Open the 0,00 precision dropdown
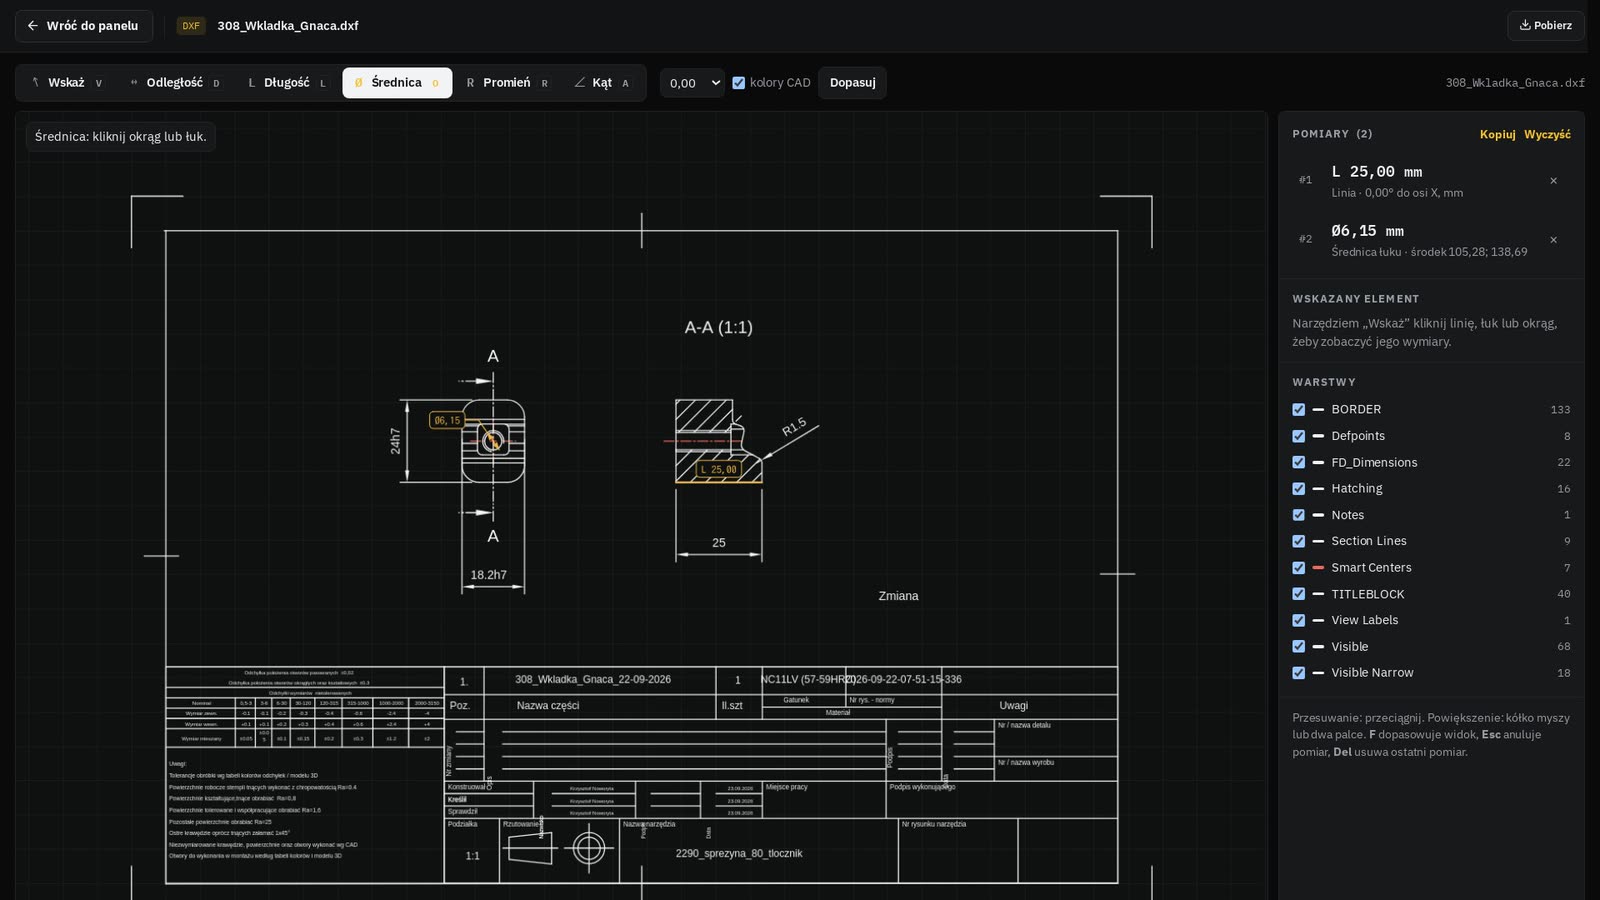The width and height of the screenshot is (1600, 900). click(x=692, y=83)
